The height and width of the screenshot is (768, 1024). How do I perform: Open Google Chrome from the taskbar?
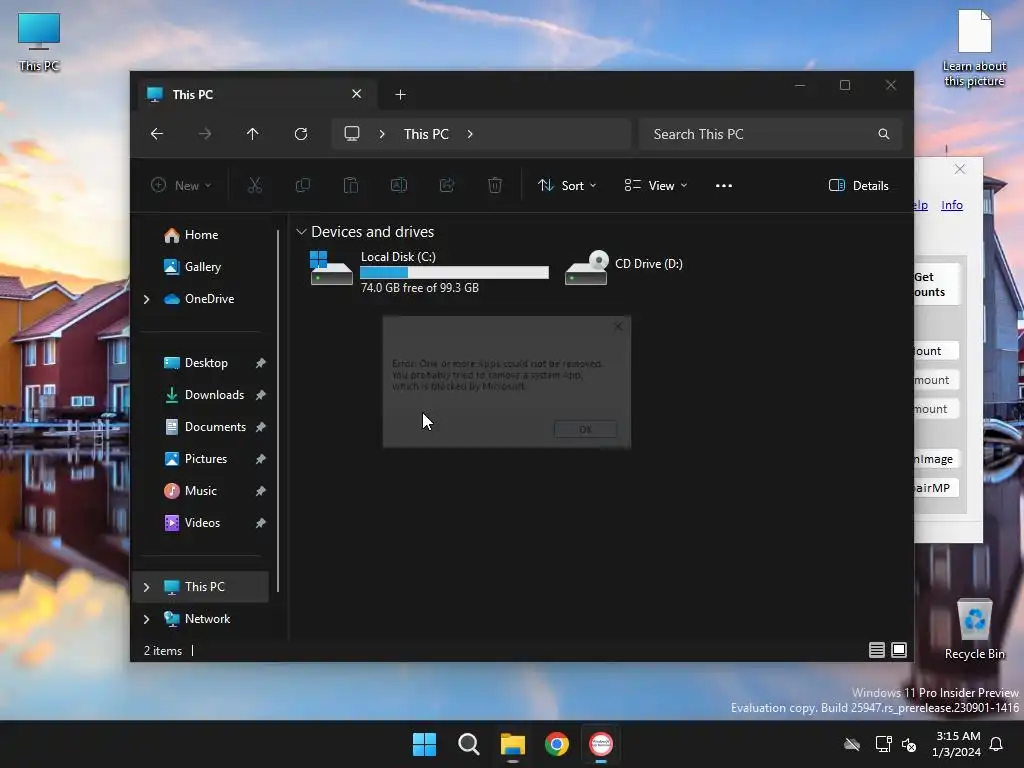coord(557,744)
